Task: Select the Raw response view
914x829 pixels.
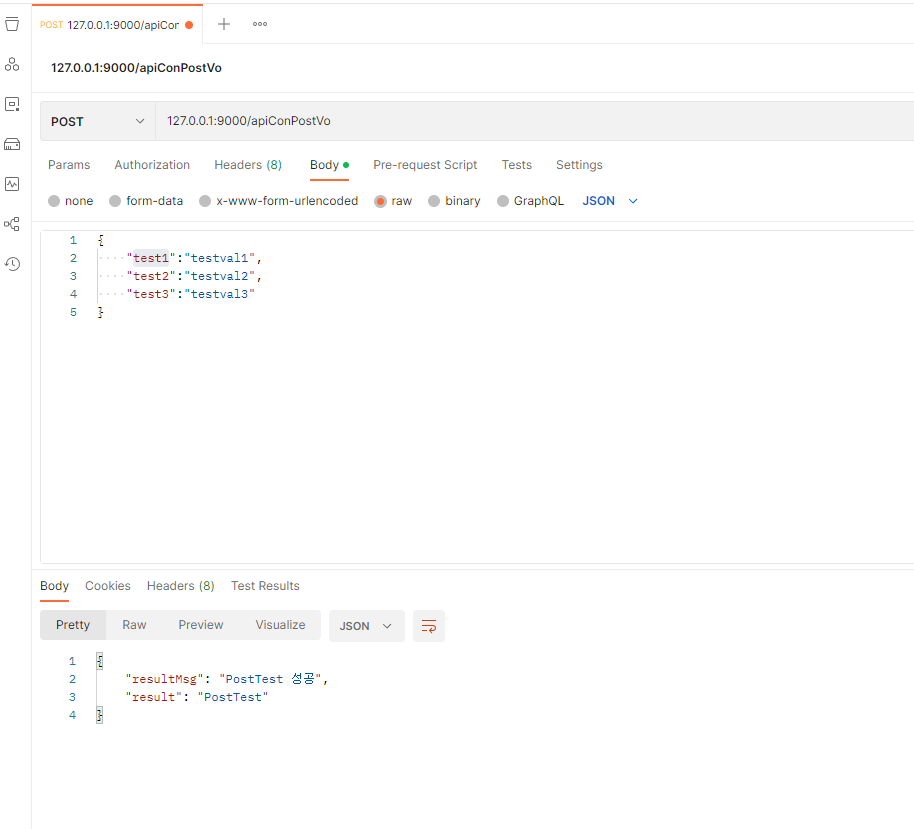Action: coord(134,625)
